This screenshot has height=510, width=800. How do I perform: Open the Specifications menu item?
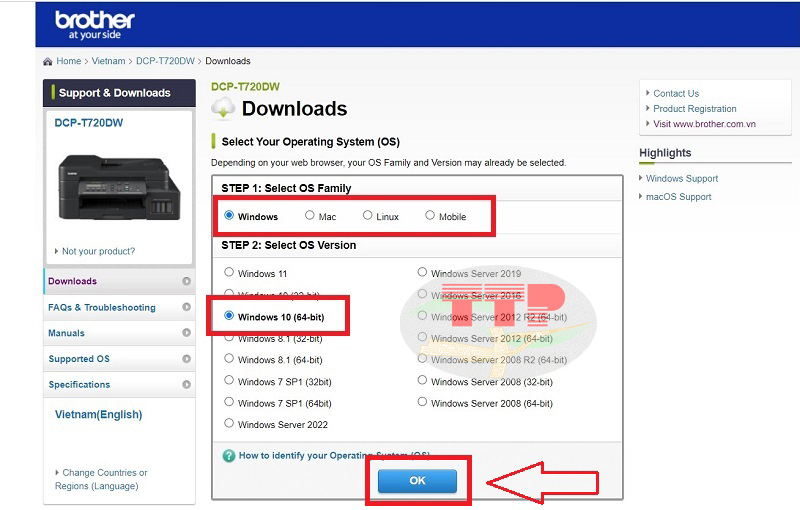click(119, 384)
